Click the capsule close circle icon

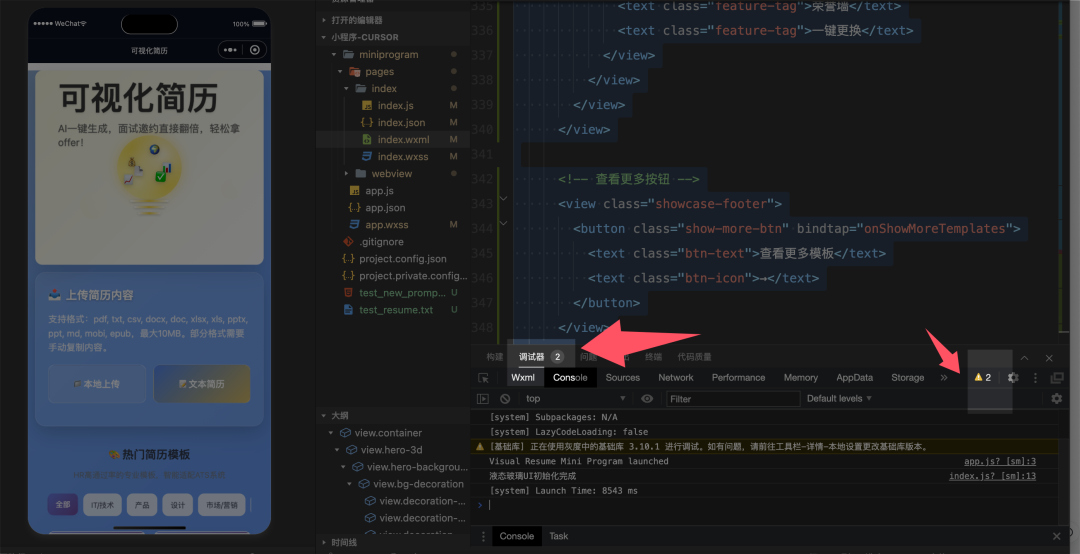click(x=255, y=50)
